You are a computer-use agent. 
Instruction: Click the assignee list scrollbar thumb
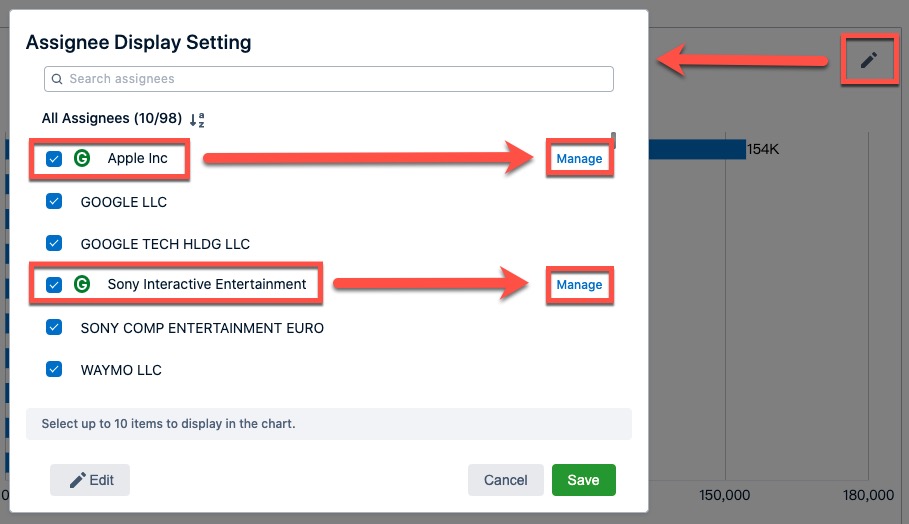614,139
